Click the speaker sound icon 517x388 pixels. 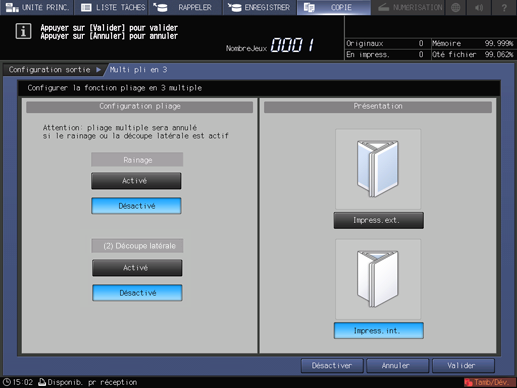click(479, 7)
